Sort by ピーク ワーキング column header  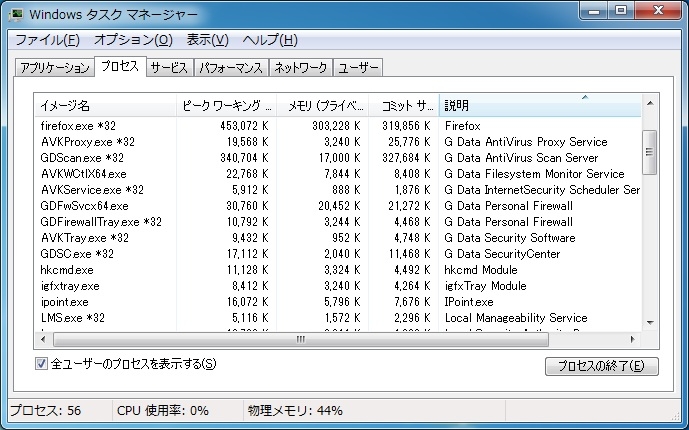tap(226, 105)
